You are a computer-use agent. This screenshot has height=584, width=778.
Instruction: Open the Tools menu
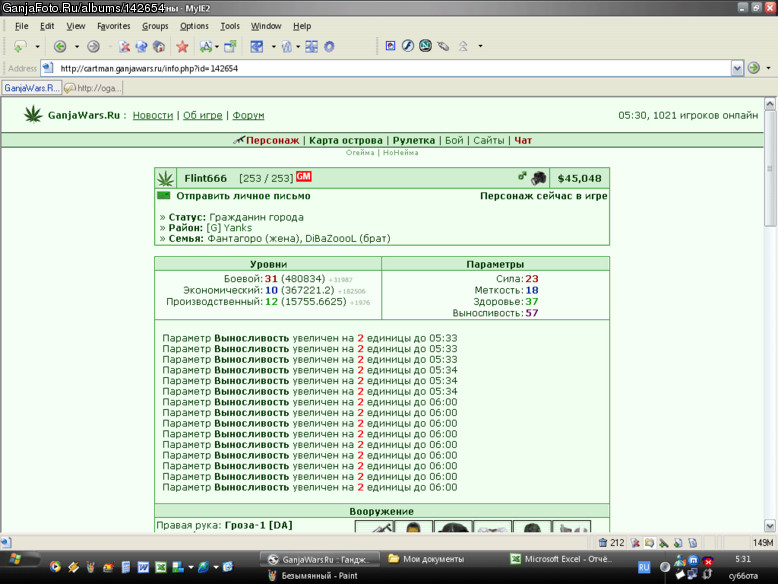click(230, 26)
